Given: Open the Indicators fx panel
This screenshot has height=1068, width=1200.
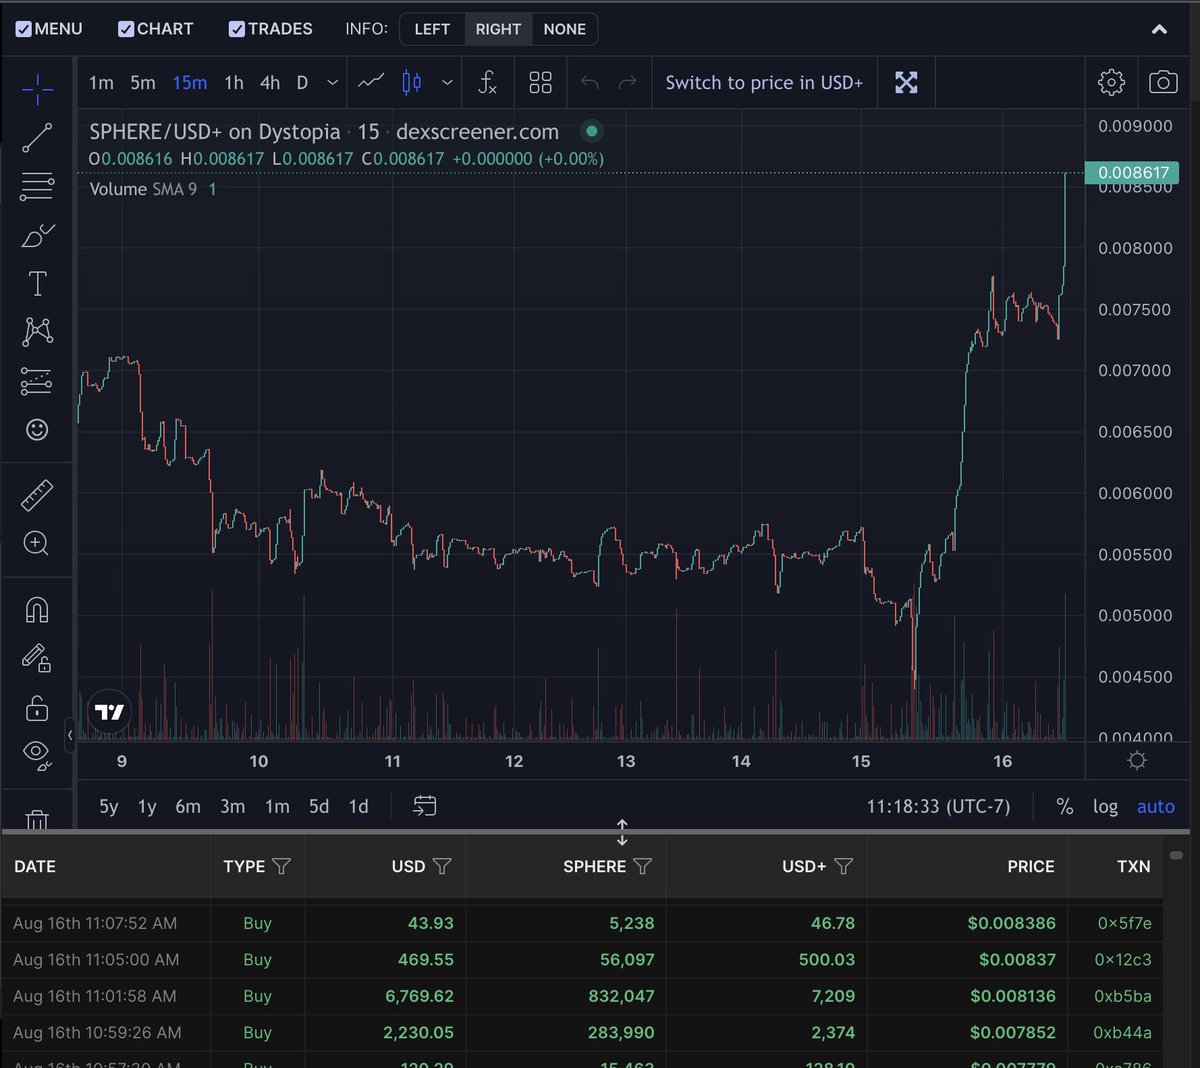Looking at the screenshot, I should pos(487,82).
